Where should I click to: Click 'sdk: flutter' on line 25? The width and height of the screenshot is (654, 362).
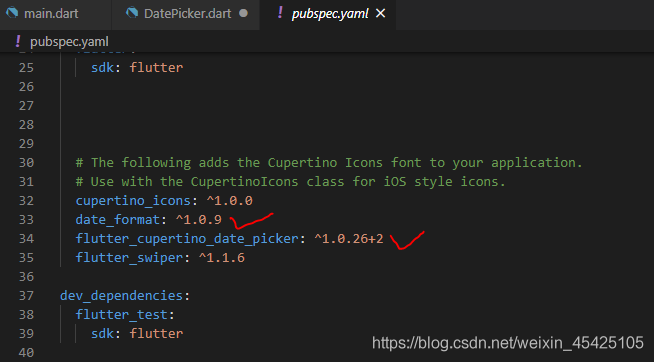(x=137, y=68)
